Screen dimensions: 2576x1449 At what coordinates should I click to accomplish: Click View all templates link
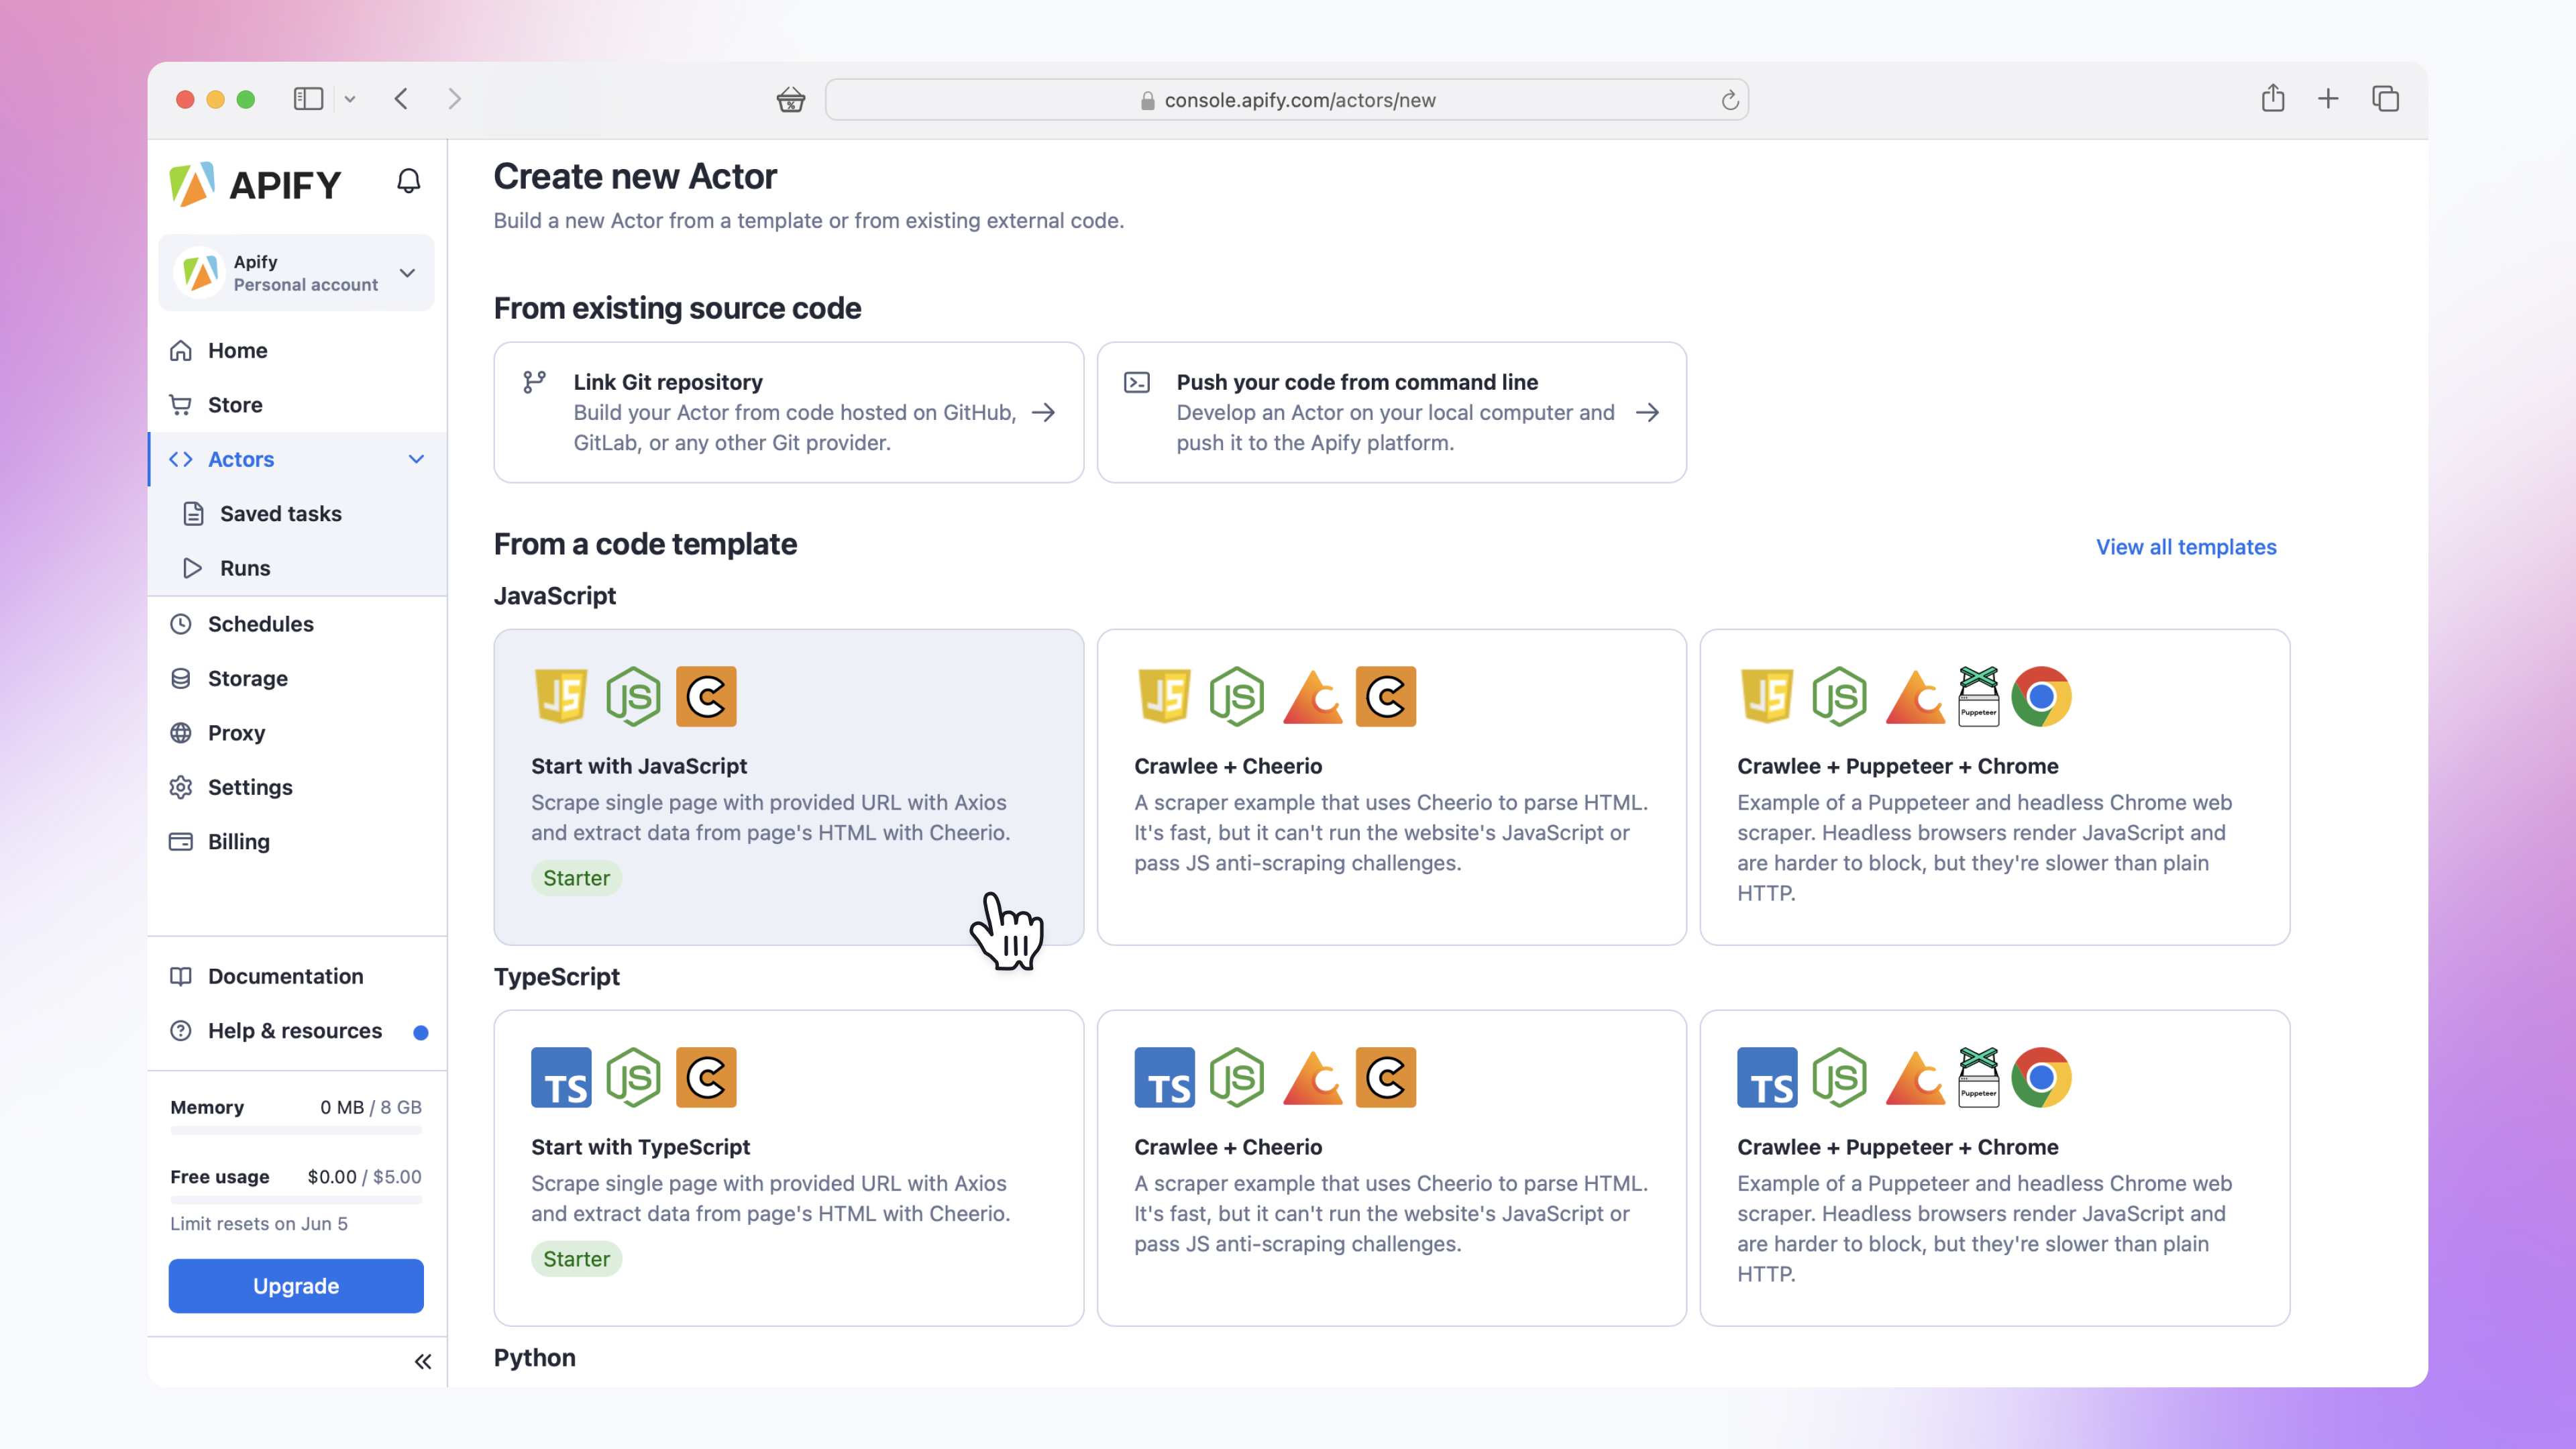tap(2186, 547)
